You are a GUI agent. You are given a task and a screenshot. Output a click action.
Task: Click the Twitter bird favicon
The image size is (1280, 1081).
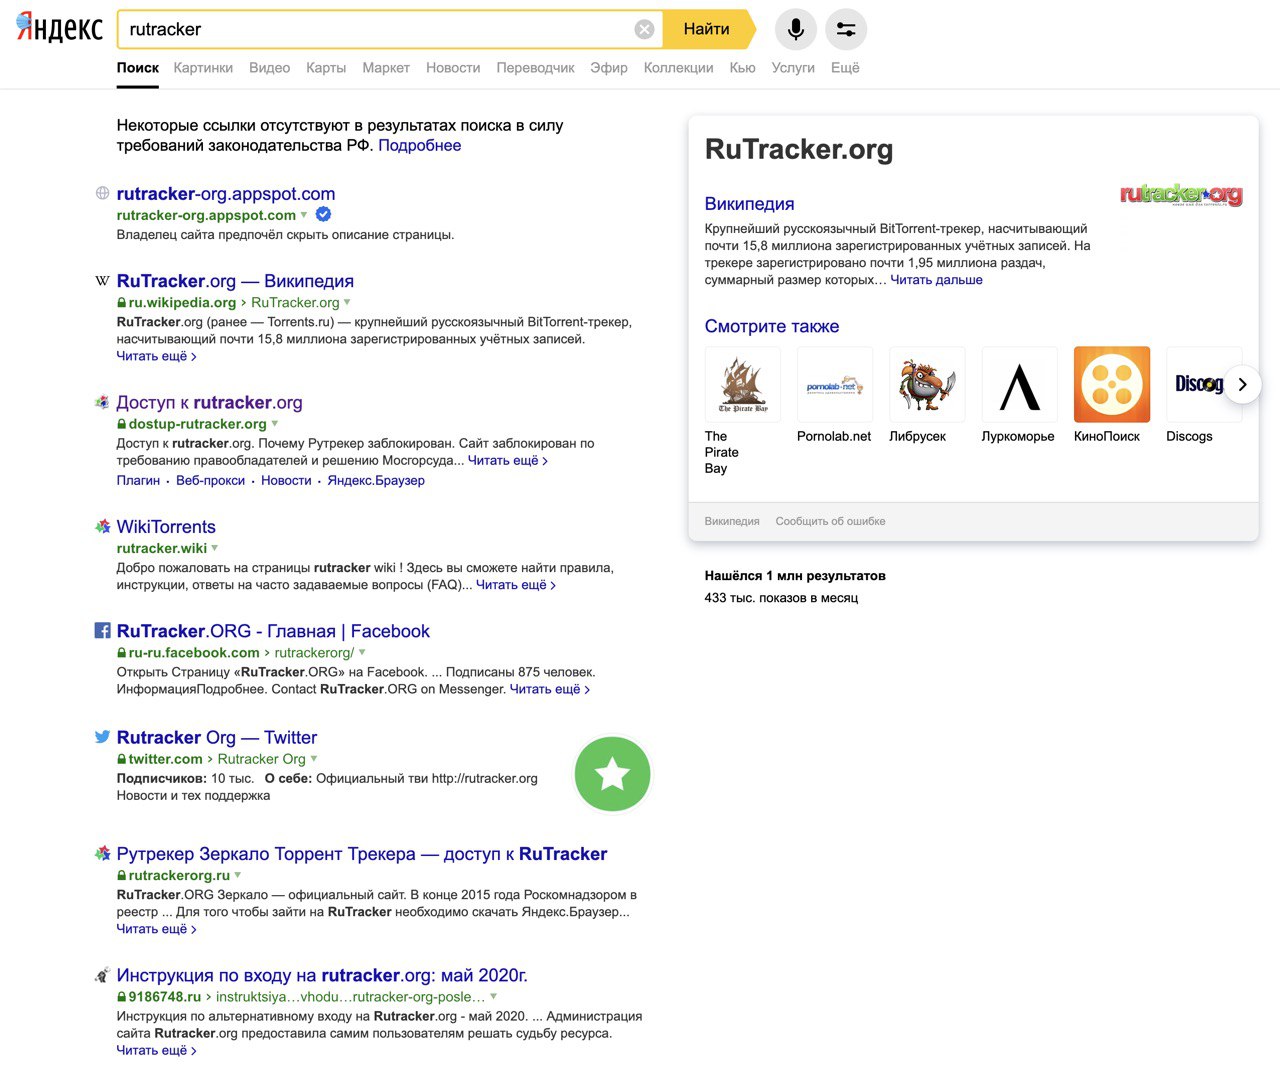tap(102, 737)
